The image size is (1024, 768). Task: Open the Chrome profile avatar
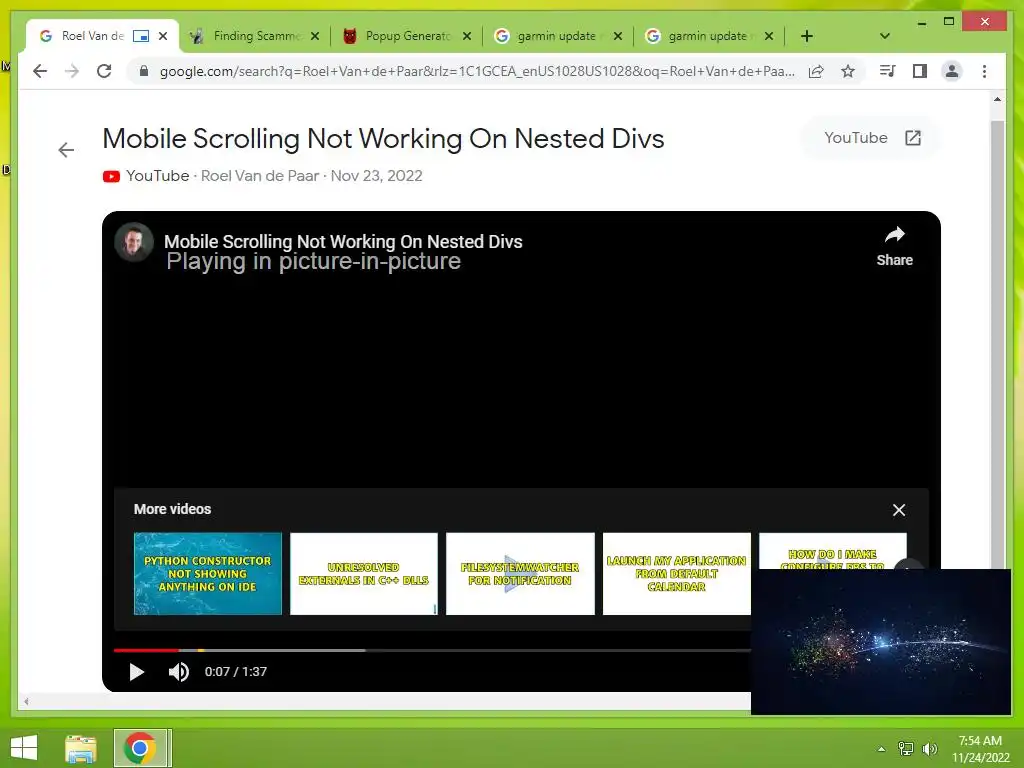coord(952,71)
